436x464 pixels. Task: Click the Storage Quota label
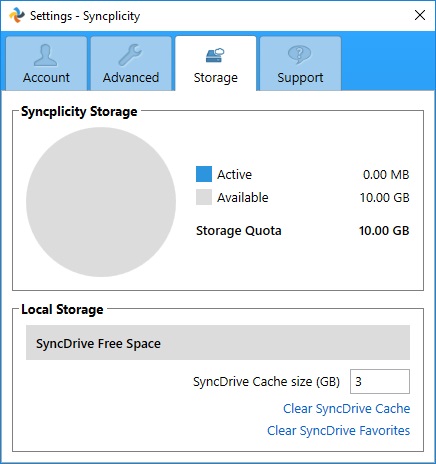click(239, 230)
